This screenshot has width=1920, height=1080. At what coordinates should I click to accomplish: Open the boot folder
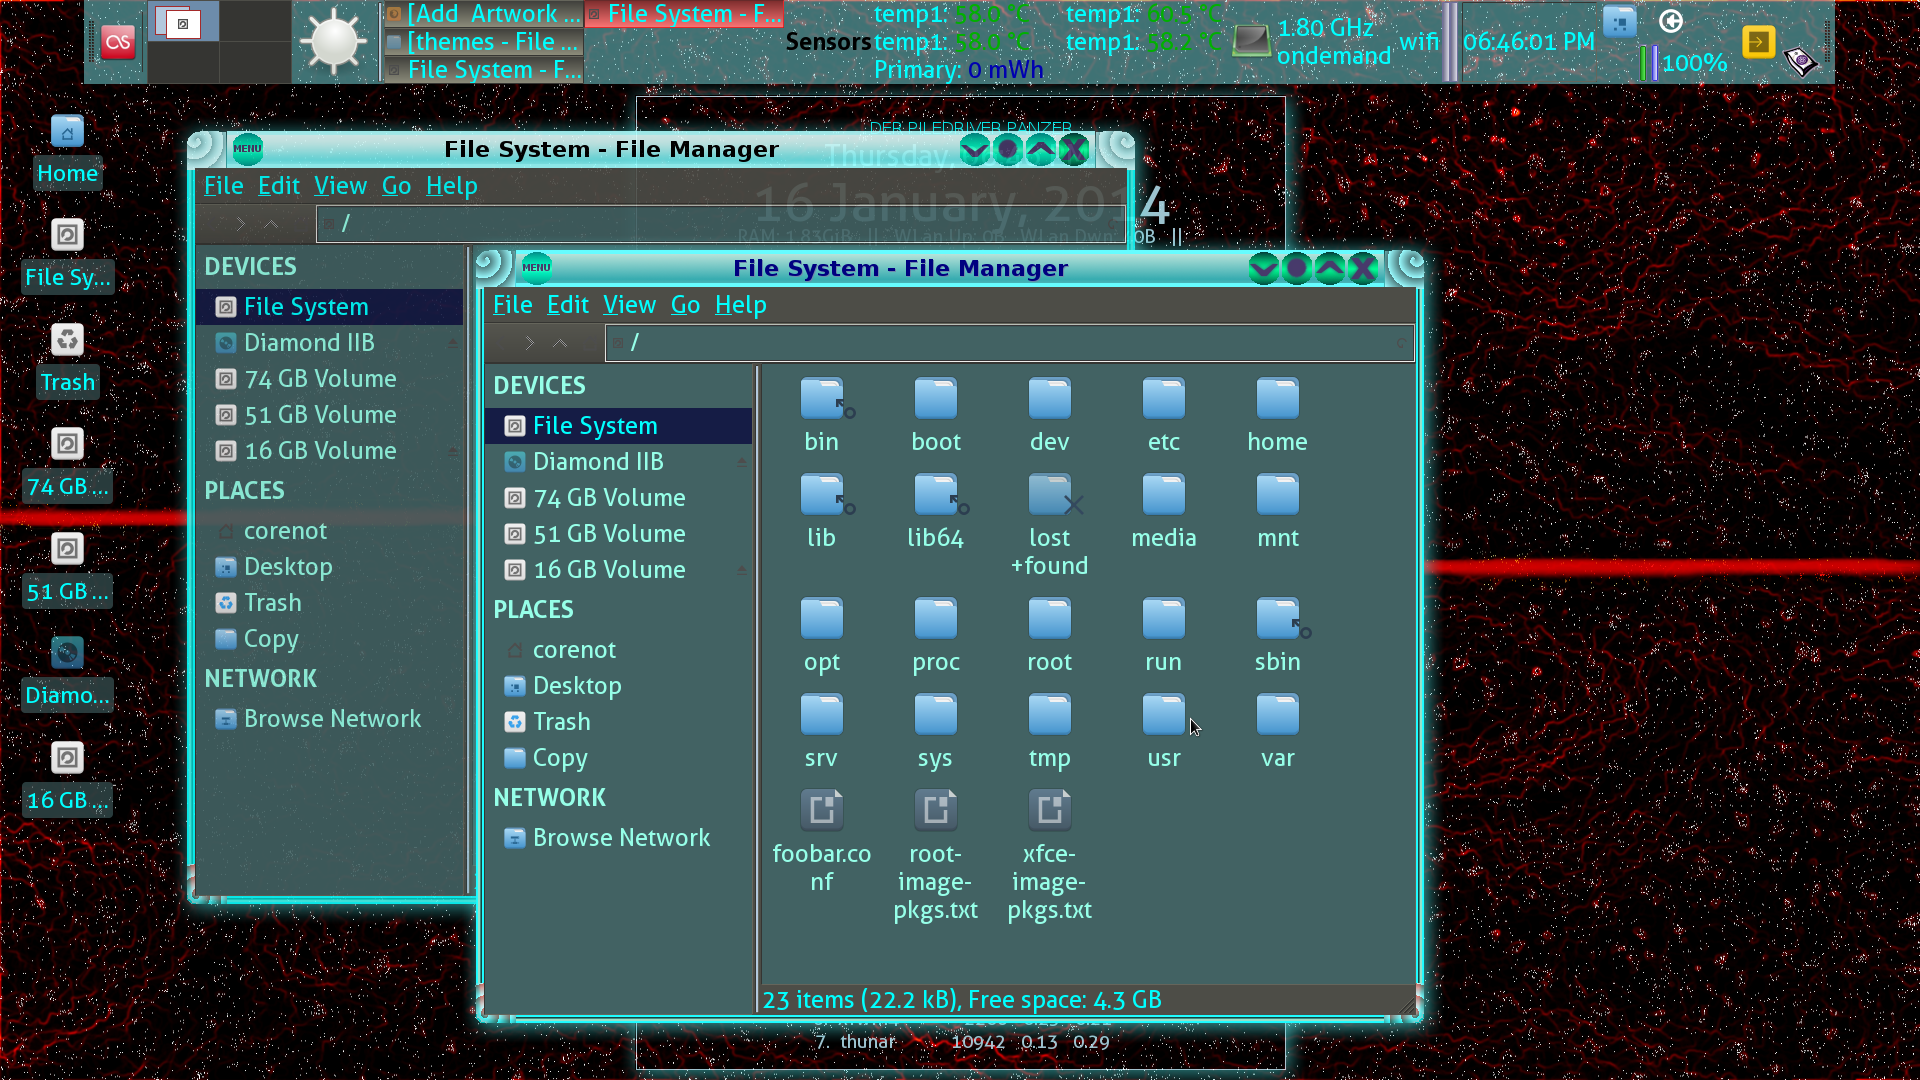[936, 400]
